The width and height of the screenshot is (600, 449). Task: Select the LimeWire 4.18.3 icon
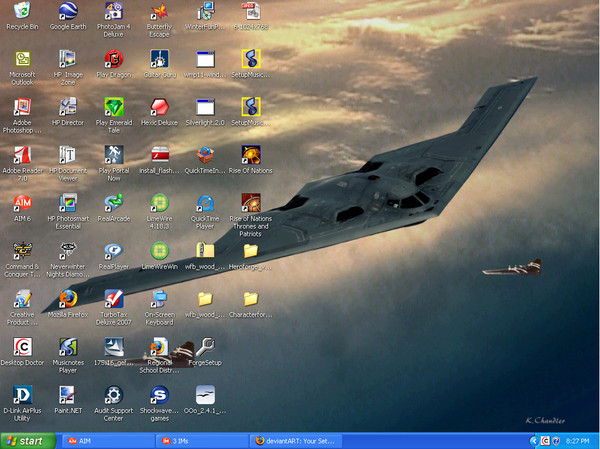(160, 203)
